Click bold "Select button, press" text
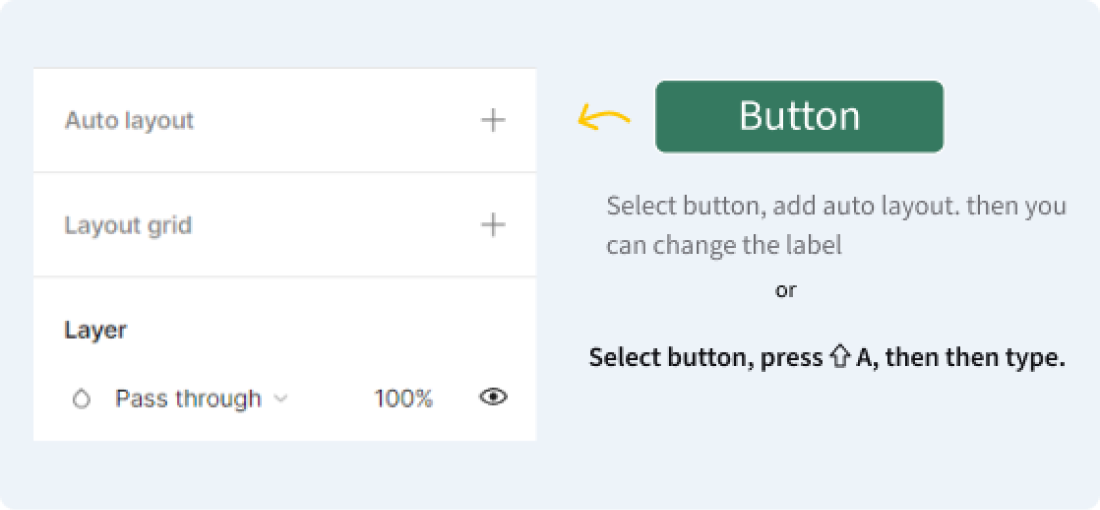The width and height of the screenshot is (1100, 510). click(x=705, y=358)
